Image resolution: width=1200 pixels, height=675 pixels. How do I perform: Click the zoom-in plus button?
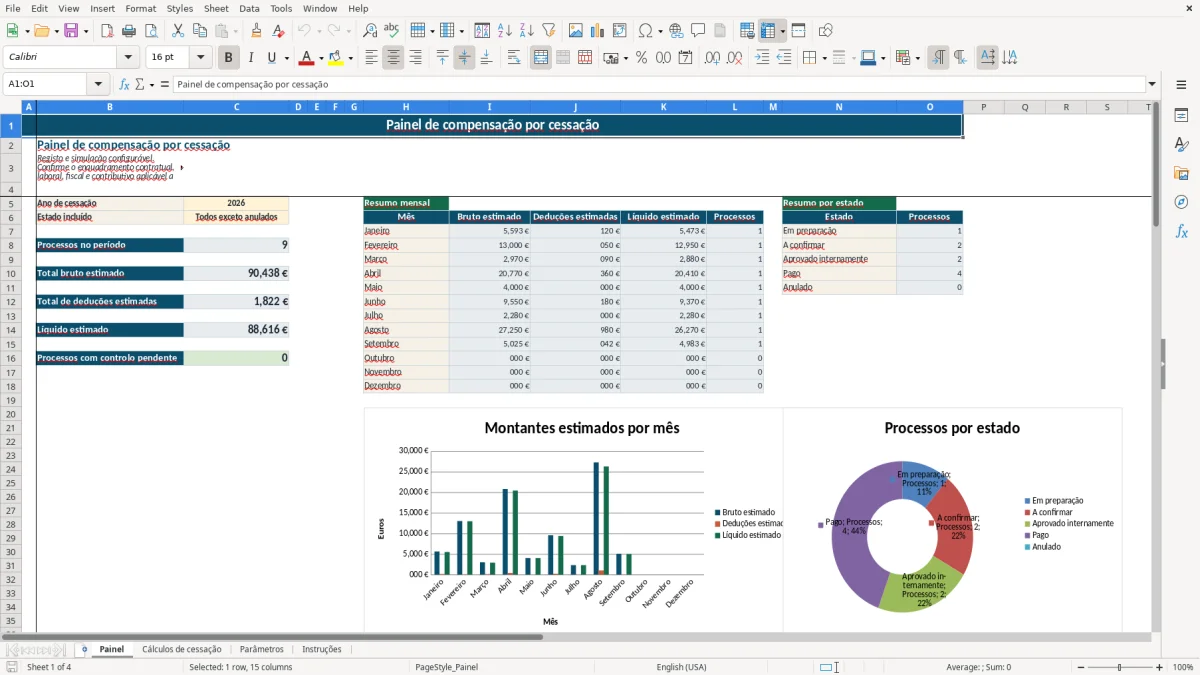click(x=1160, y=667)
